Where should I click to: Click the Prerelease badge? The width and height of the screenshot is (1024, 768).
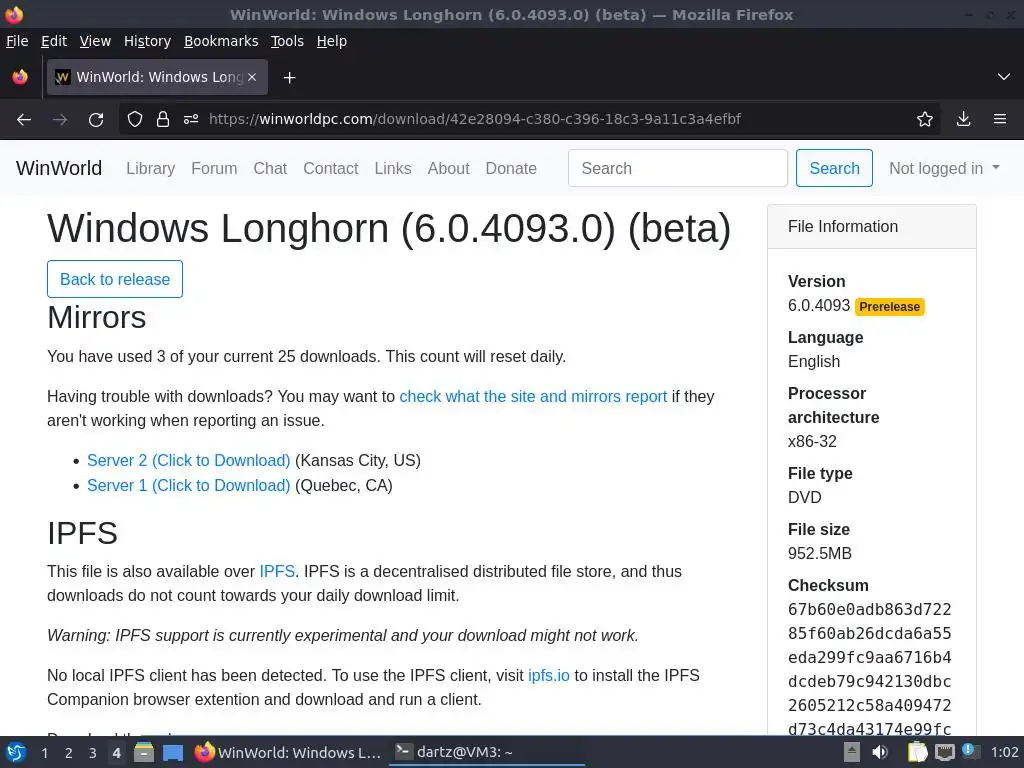tap(889, 306)
